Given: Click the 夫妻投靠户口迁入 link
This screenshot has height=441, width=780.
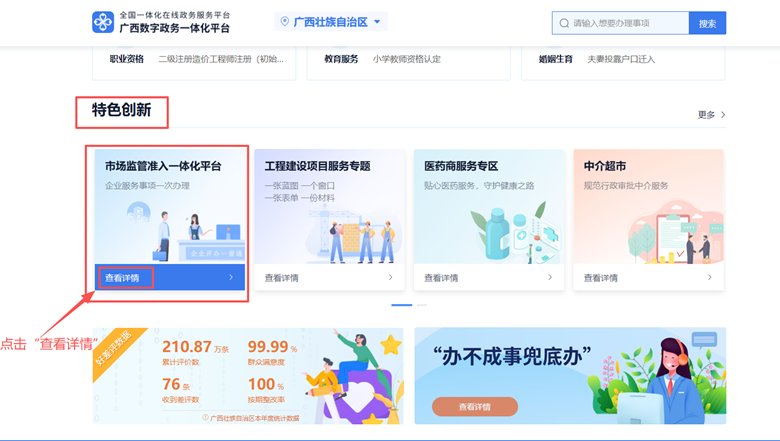Looking at the screenshot, I should pyautogui.click(x=621, y=59).
